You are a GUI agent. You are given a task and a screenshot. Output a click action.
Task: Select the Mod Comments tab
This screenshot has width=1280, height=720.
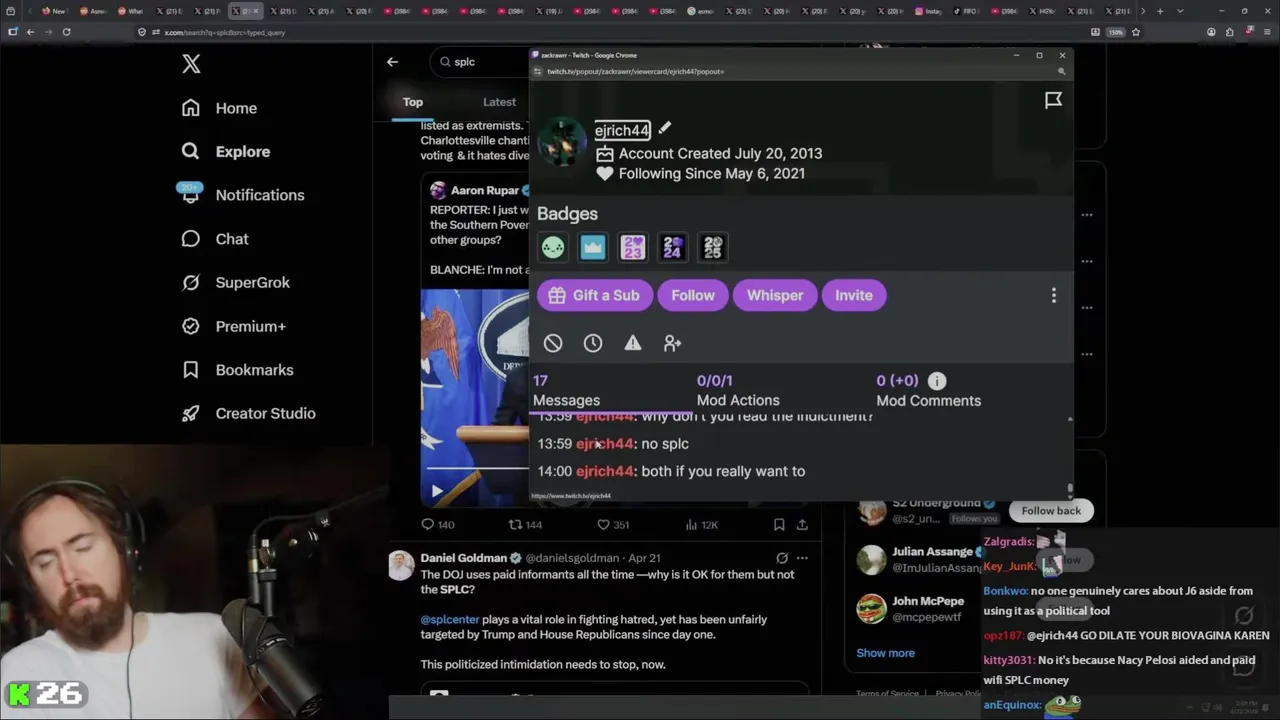(928, 391)
